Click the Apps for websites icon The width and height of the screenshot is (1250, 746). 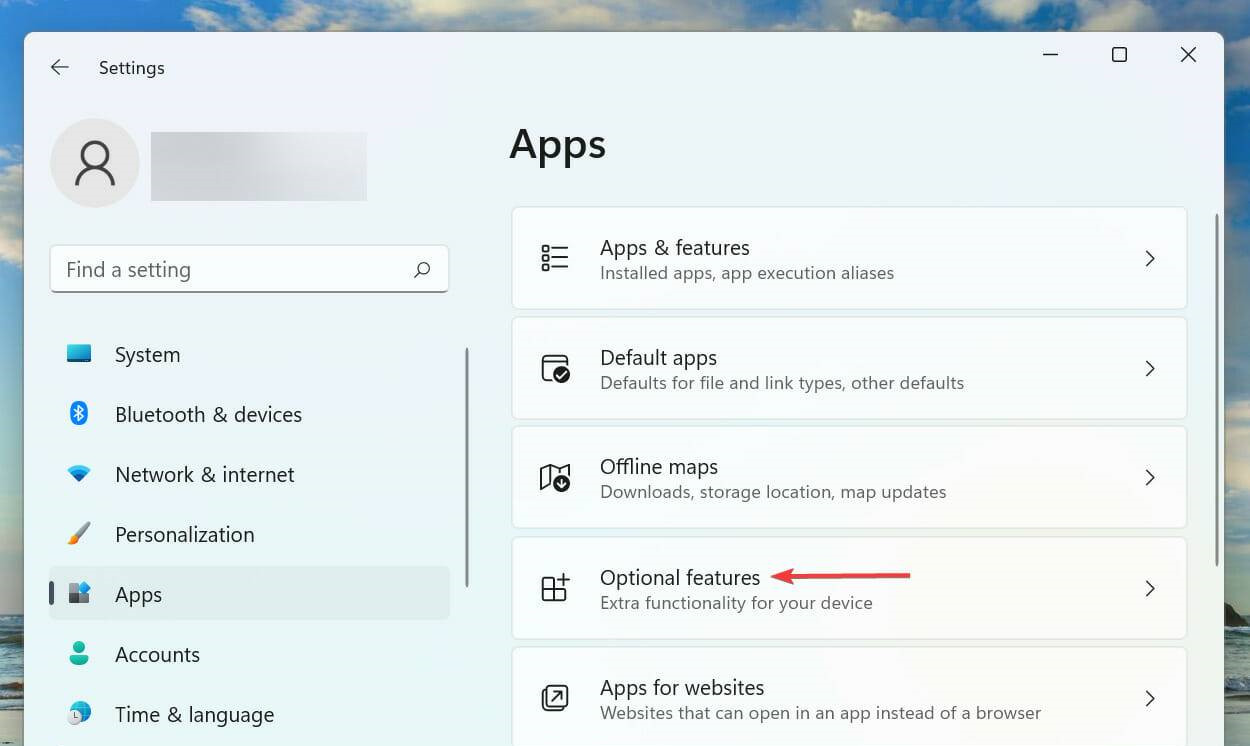[x=555, y=698]
